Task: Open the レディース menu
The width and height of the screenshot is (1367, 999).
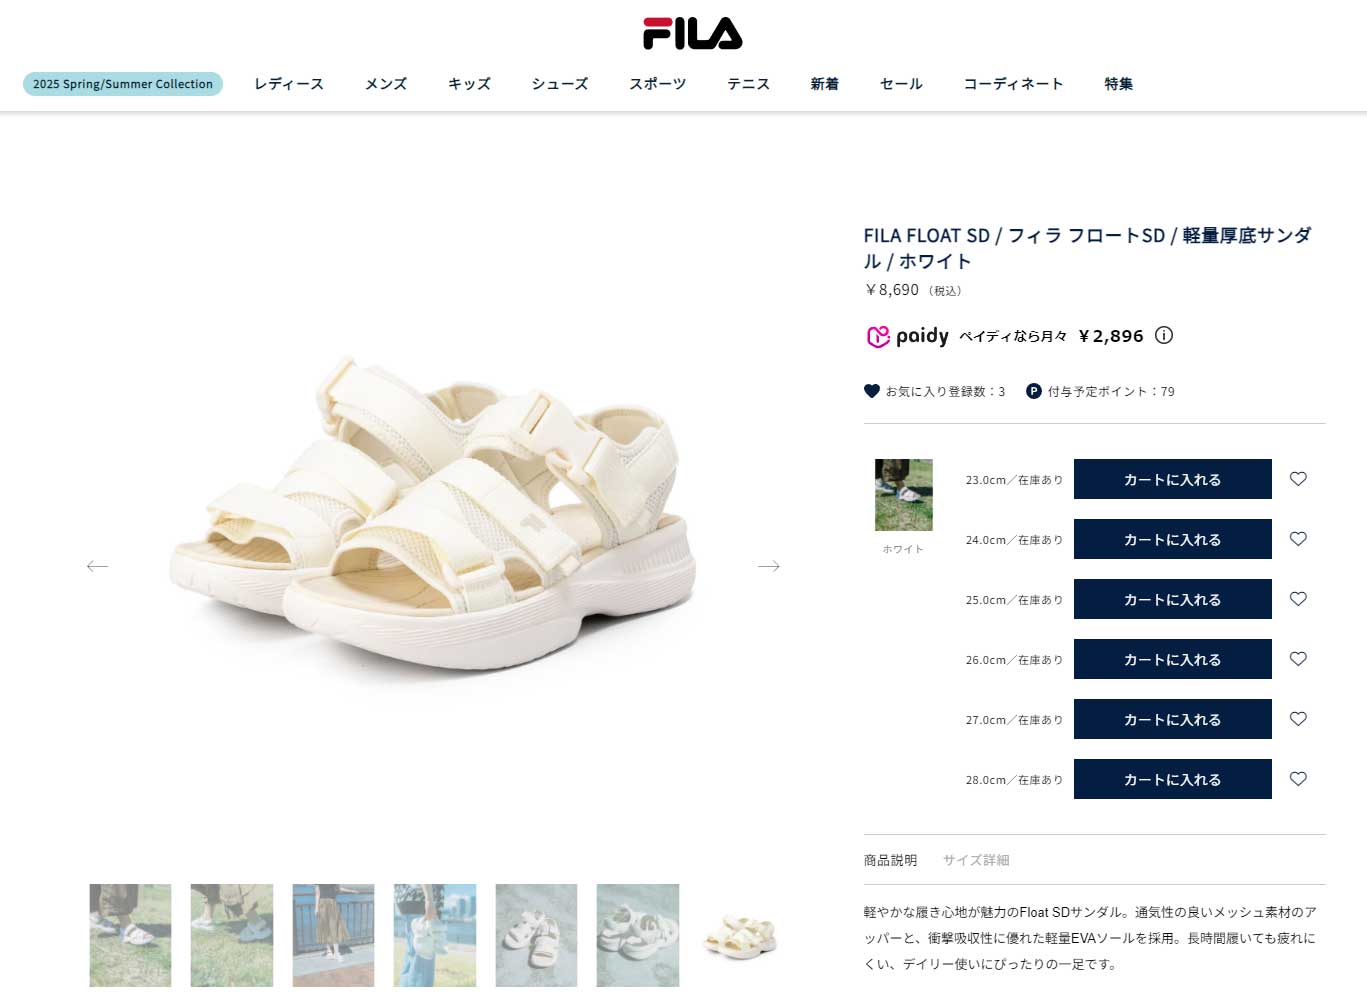Action: tap(289, 84)
